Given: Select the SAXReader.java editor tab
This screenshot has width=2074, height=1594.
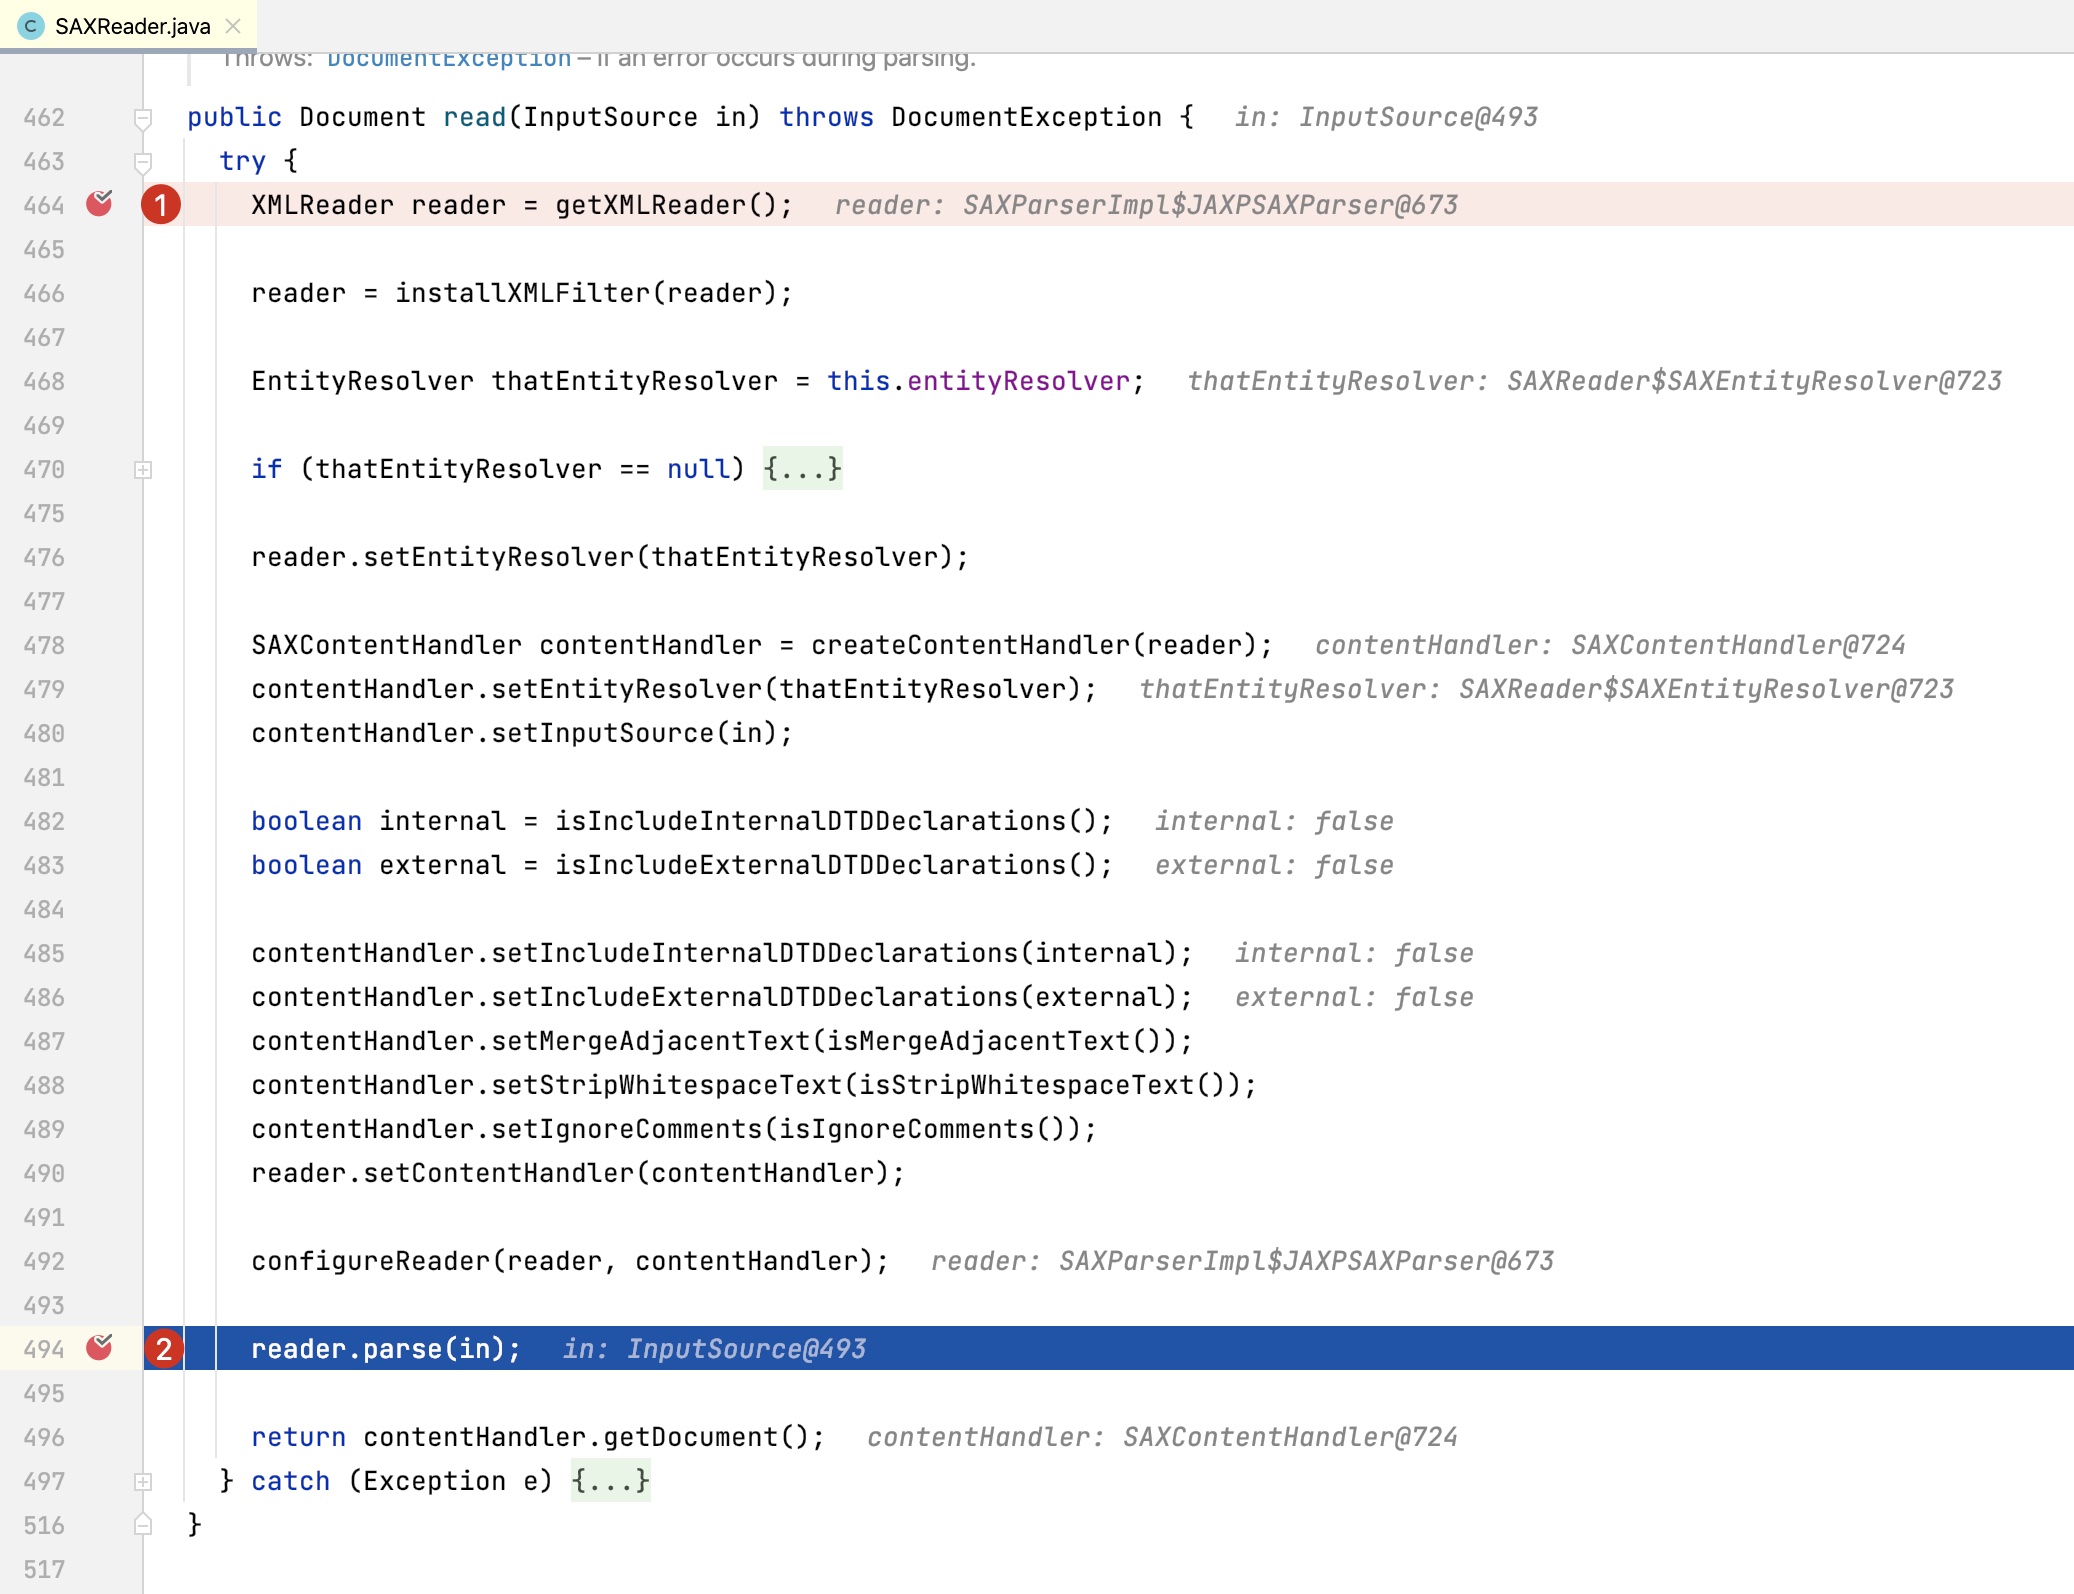Looking at the screenshot, I should click(x=128, y=26).
